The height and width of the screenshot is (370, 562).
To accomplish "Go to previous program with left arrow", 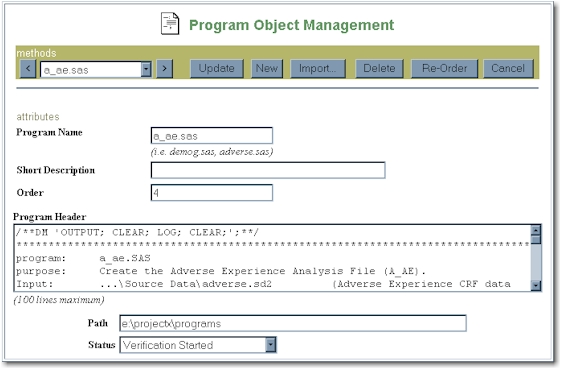I will pyautogui.click(x=28, y=68).
